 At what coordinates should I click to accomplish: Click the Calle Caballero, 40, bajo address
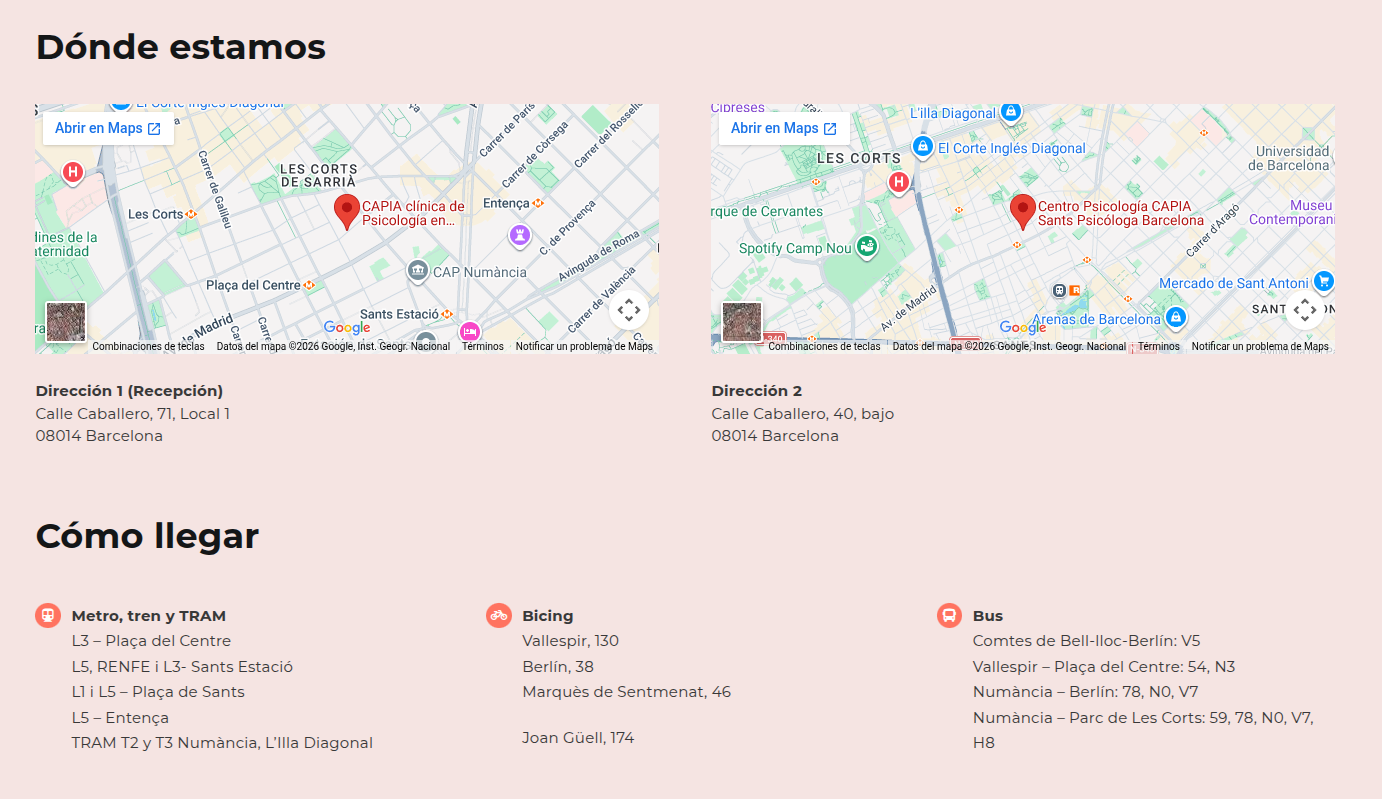click(803, 413)
